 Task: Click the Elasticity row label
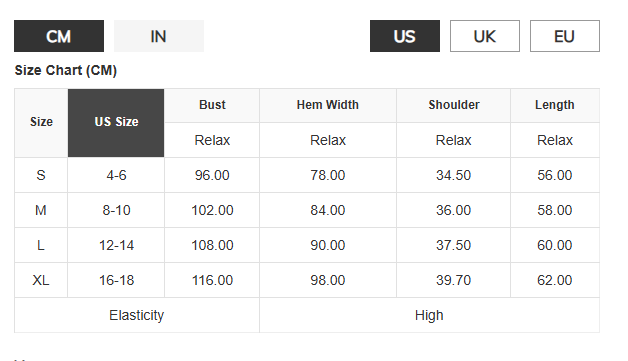tap(137, 315)
